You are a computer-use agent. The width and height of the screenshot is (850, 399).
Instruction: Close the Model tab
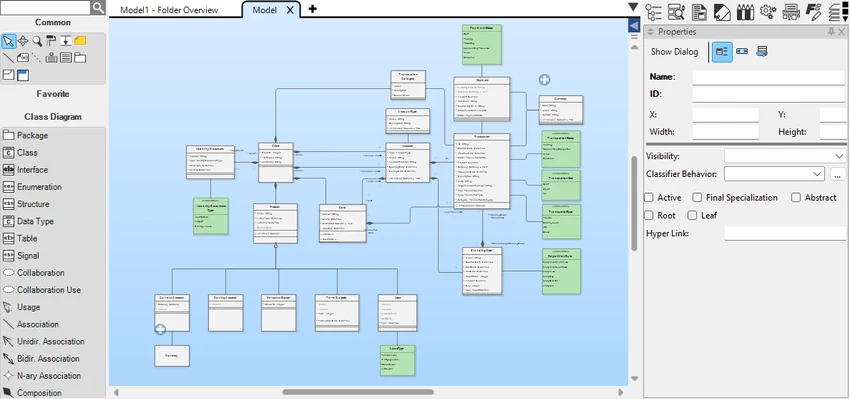(290, 10)
